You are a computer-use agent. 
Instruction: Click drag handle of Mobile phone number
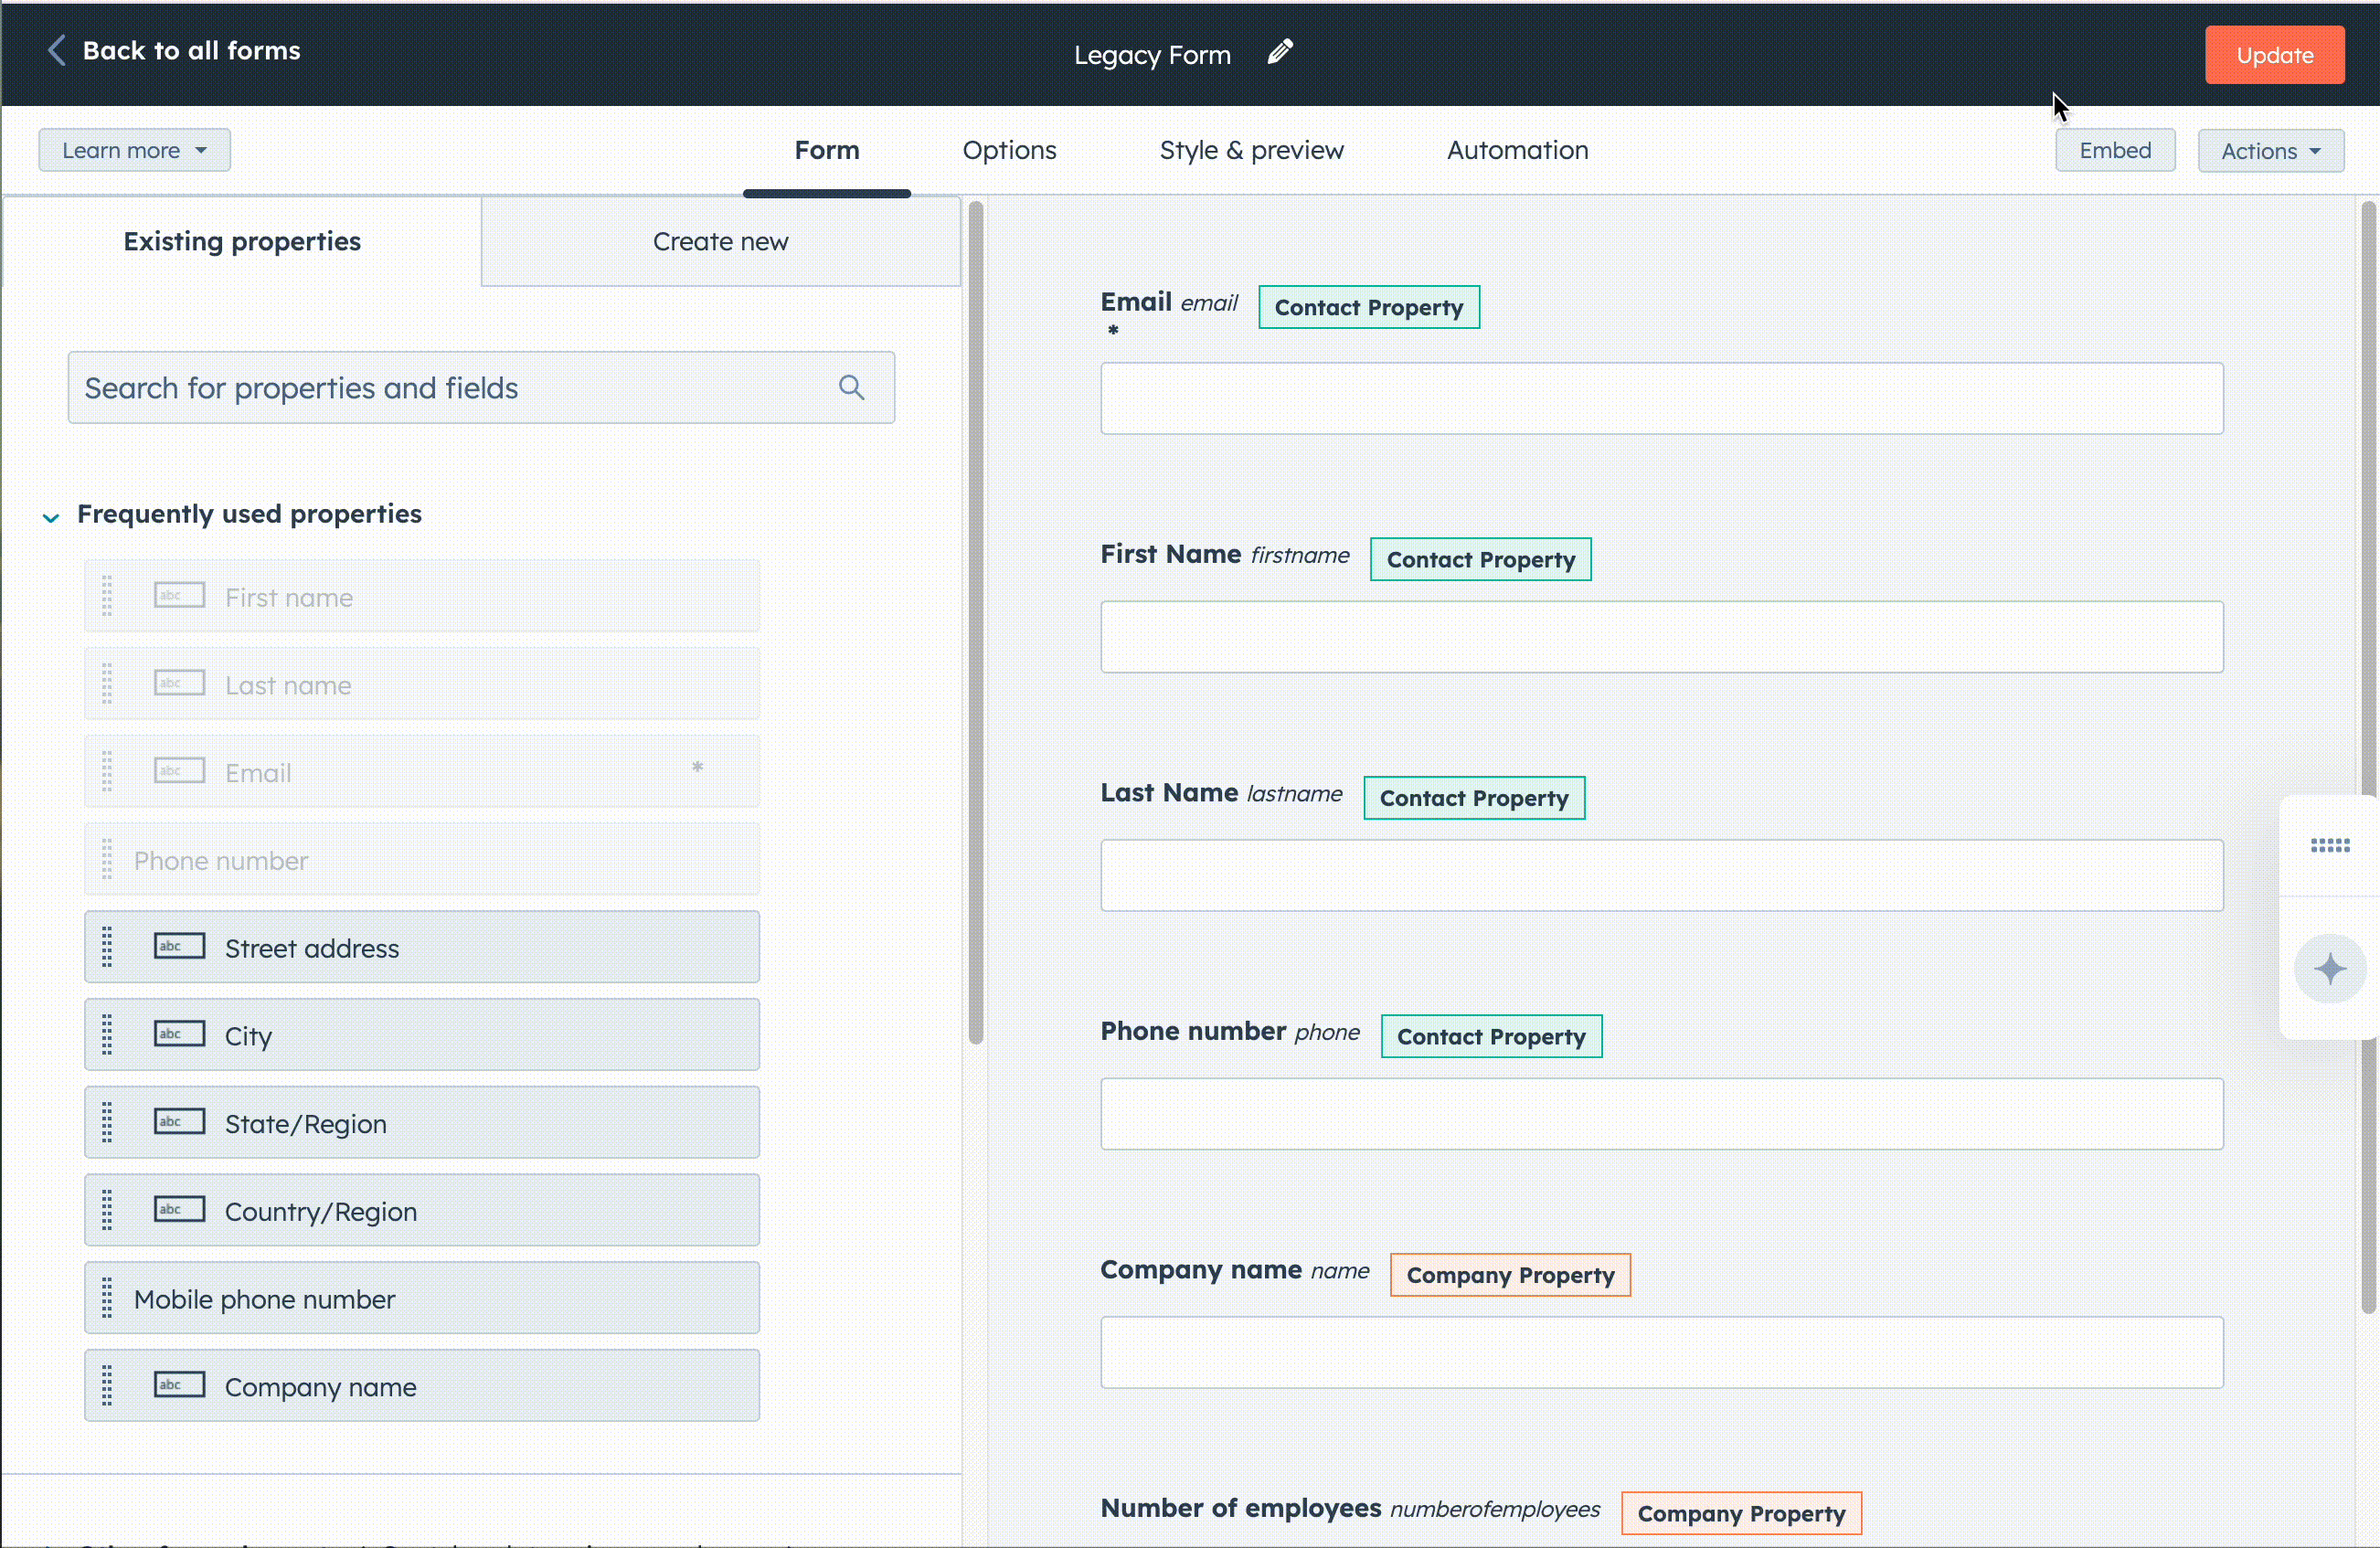(107, 1298)
